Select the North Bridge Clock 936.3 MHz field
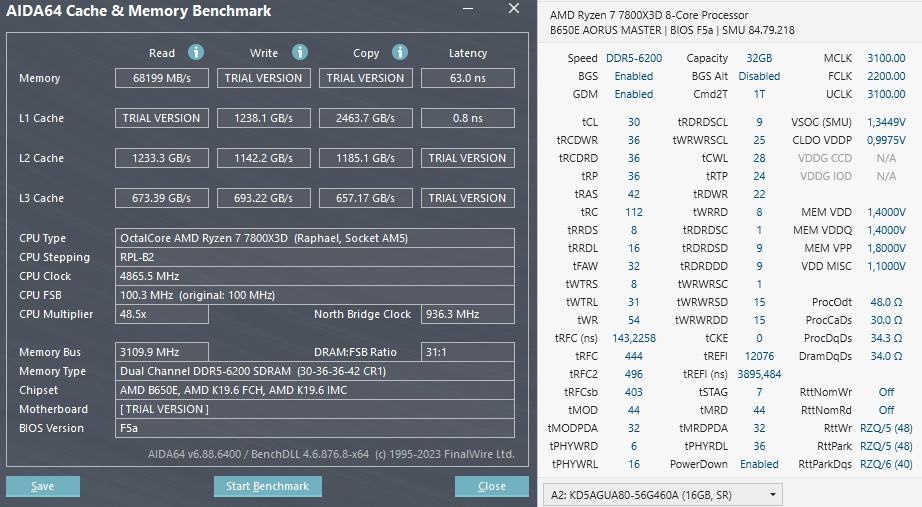The width and height of the screenshot is (922, 507). tap(467, 314)
